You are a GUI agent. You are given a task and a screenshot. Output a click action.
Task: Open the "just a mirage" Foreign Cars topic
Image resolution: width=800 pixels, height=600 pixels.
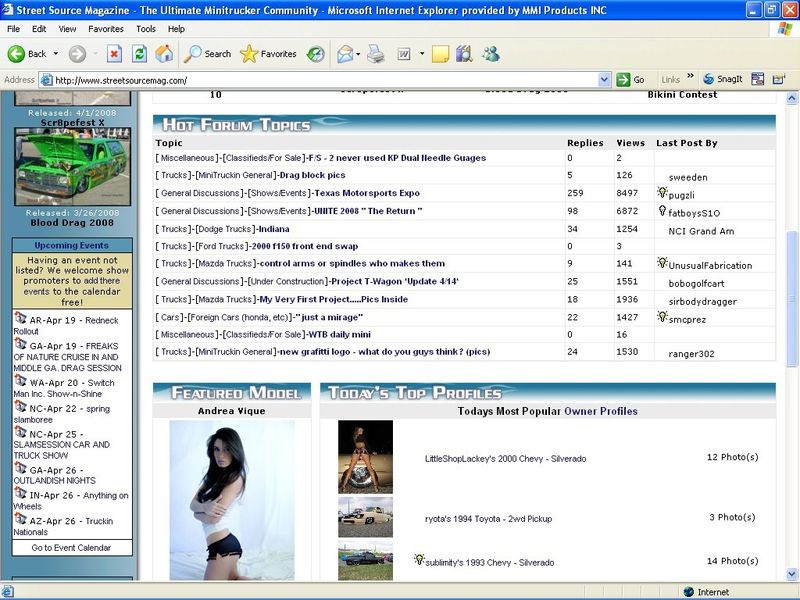(330, 317)
